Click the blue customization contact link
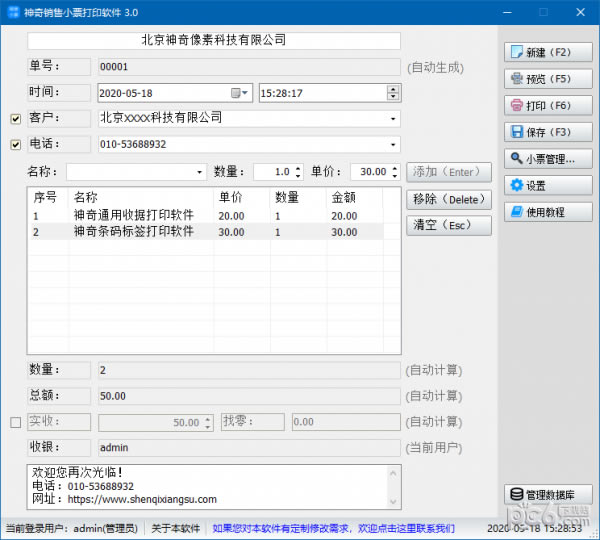 pos(333,529)
